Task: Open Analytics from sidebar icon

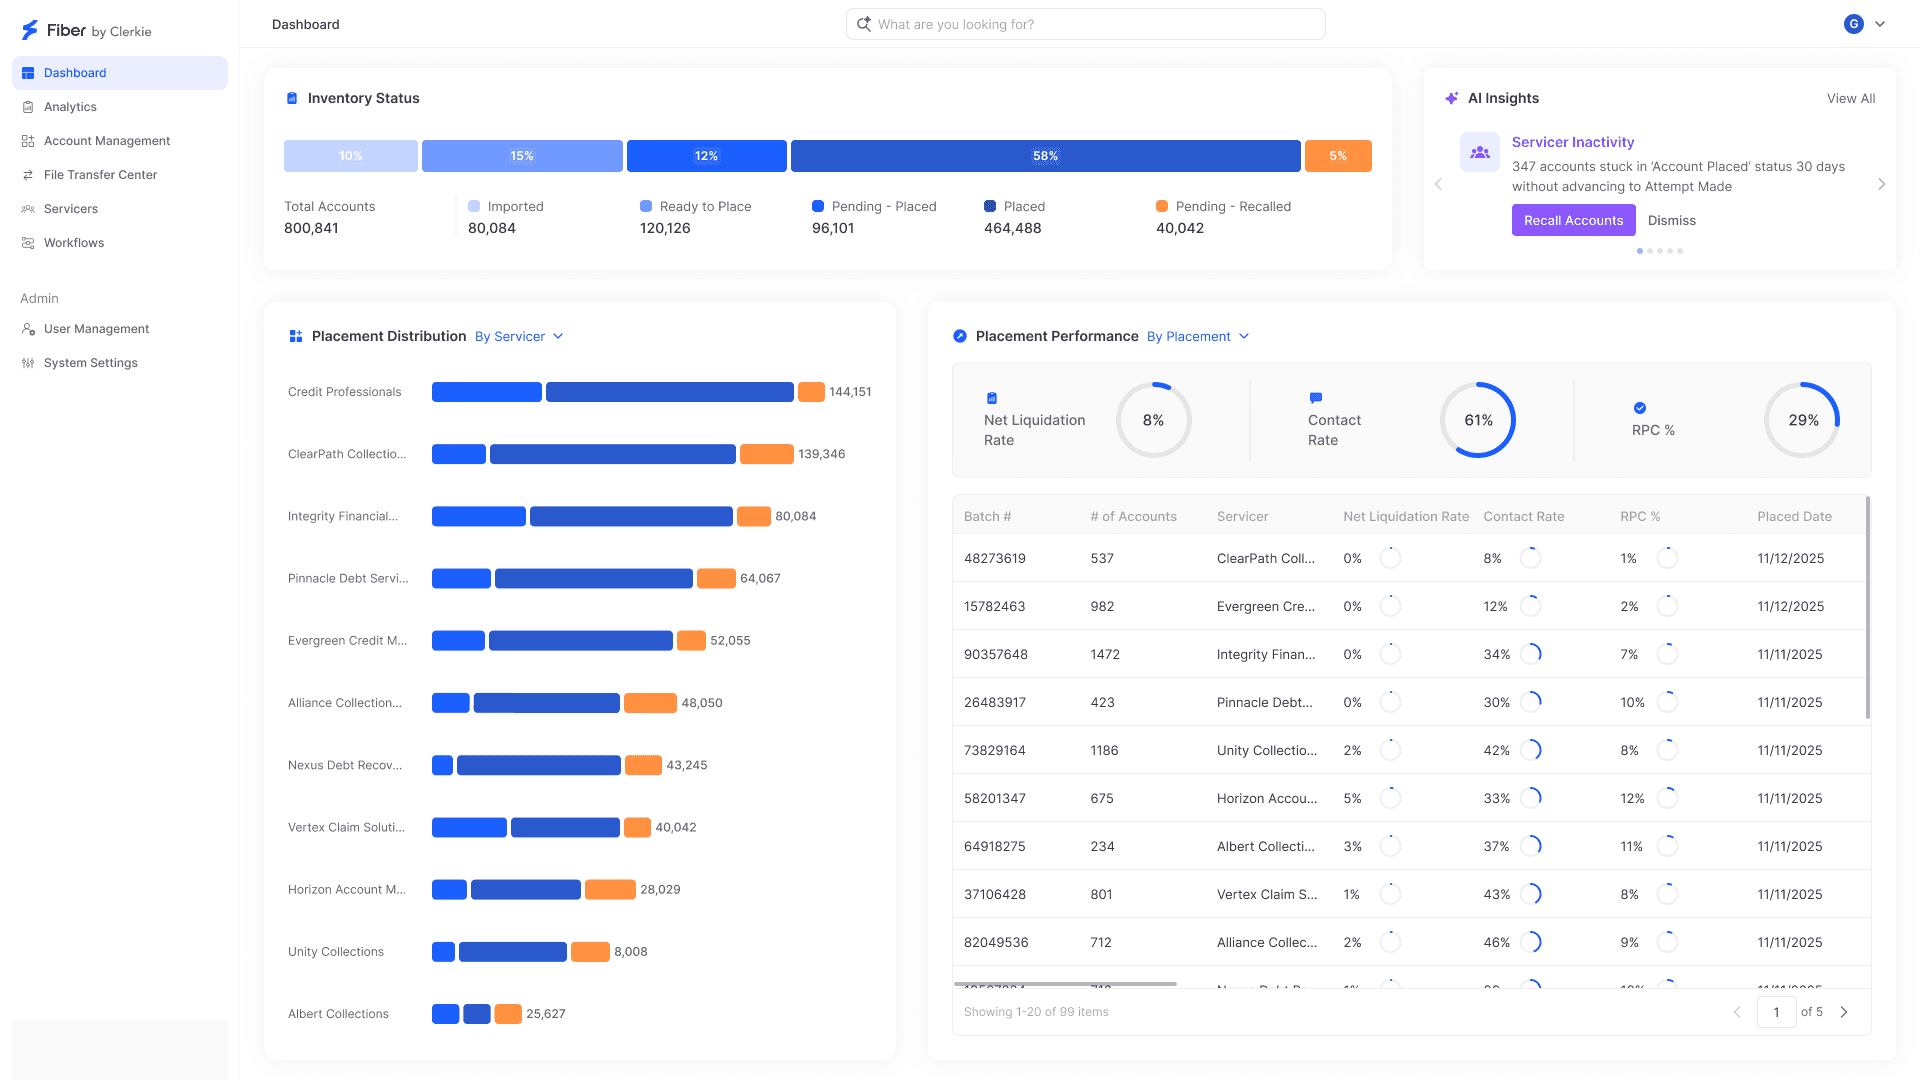Action: click(28, 107)
